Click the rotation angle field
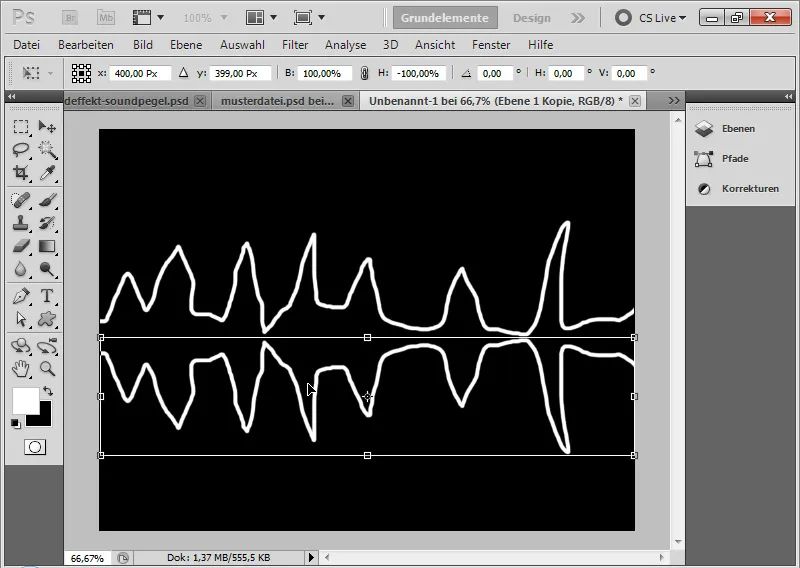 494,73
